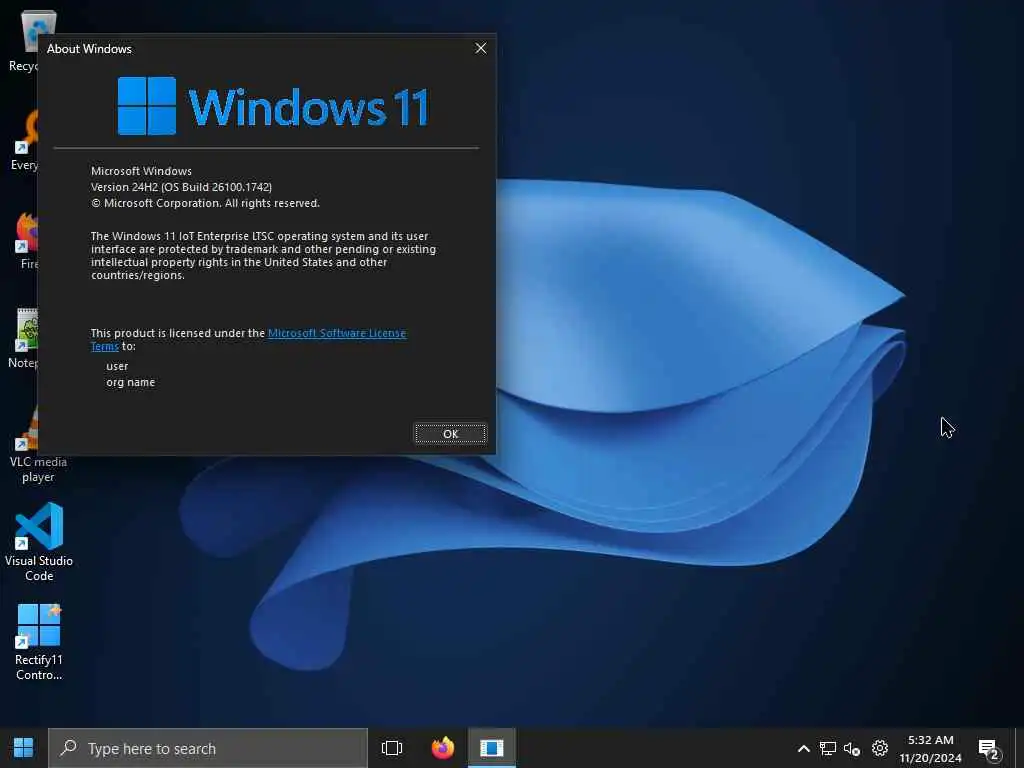Image resolution: width=1024 pixels, height=768 pixels.
Task: Select the active winver taskbar button
Action: (x=492, y=748)
